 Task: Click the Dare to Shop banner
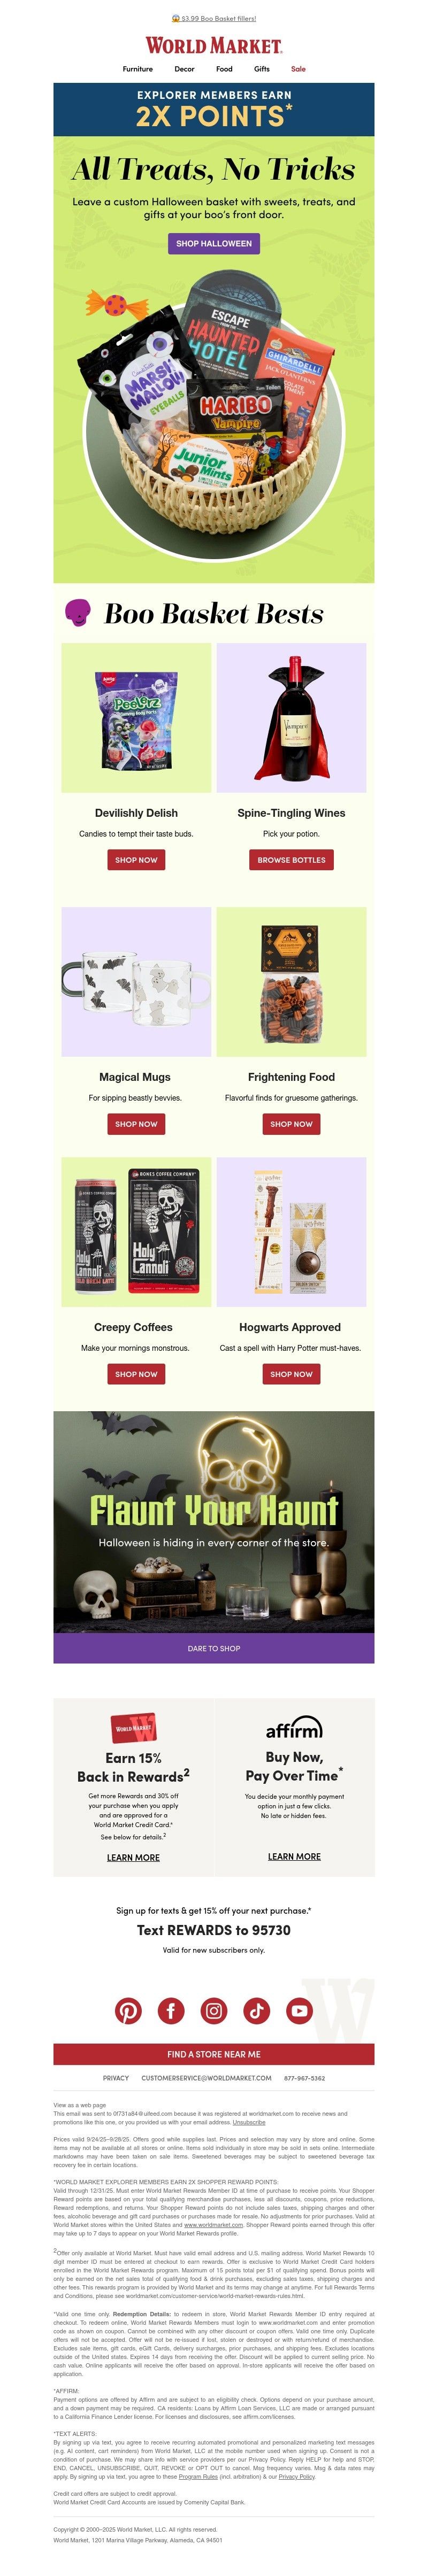214,1648
